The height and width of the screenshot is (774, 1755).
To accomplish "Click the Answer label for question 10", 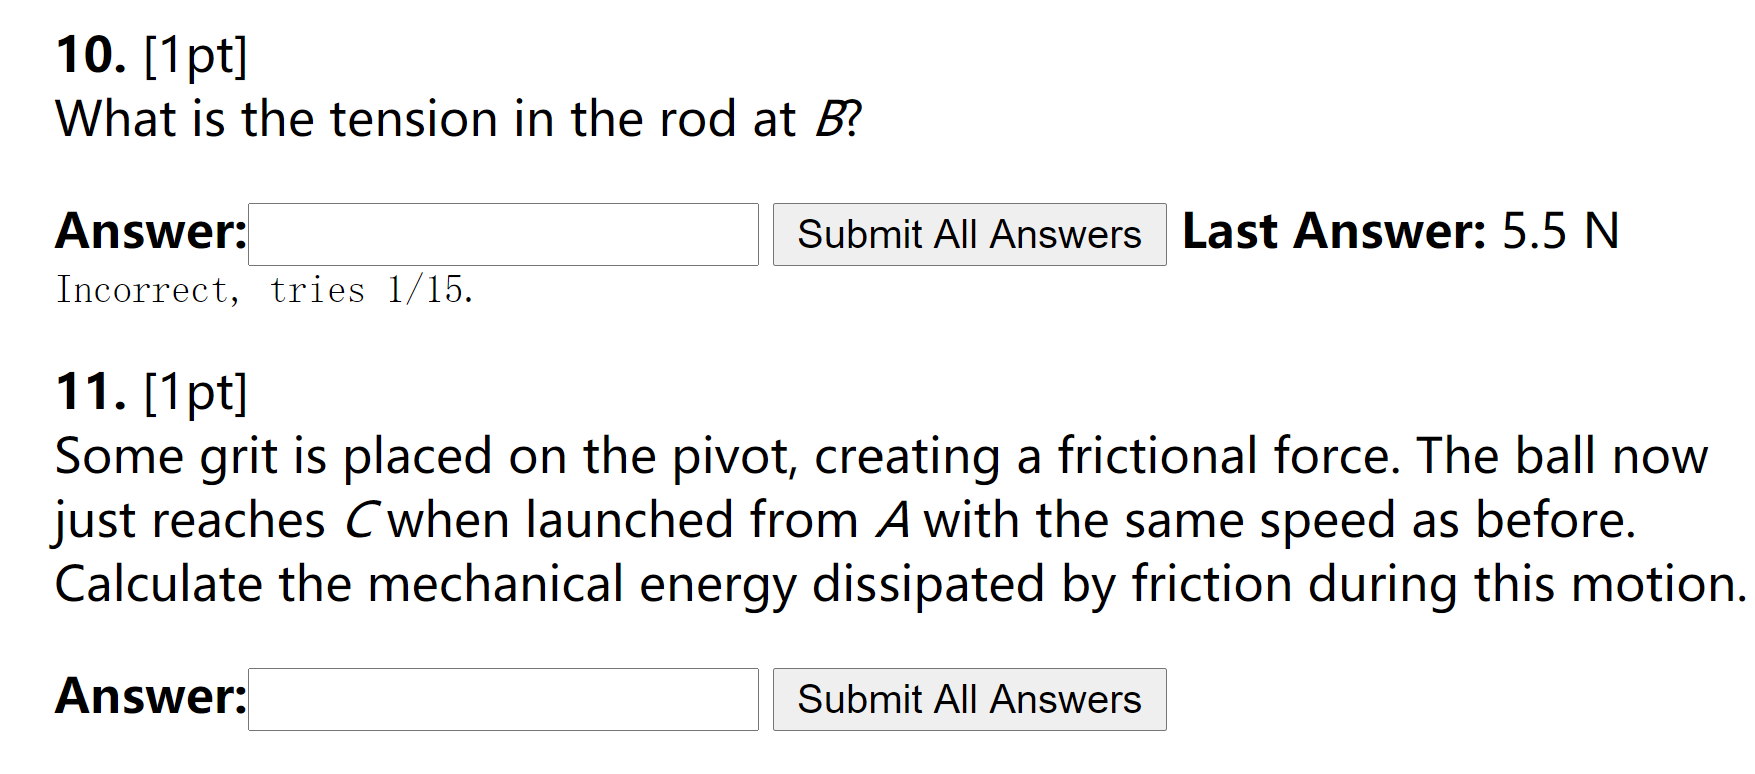I will [148, 232].
